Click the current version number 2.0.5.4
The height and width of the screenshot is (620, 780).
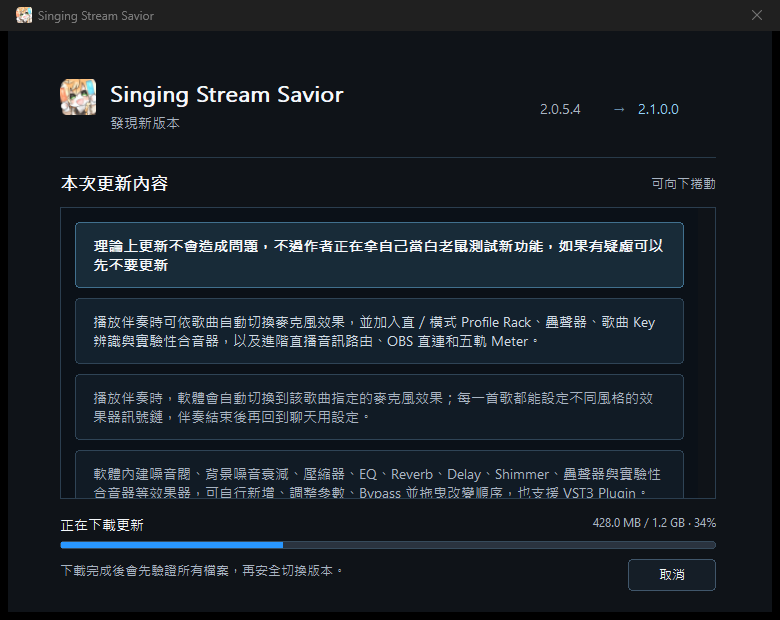560,109
